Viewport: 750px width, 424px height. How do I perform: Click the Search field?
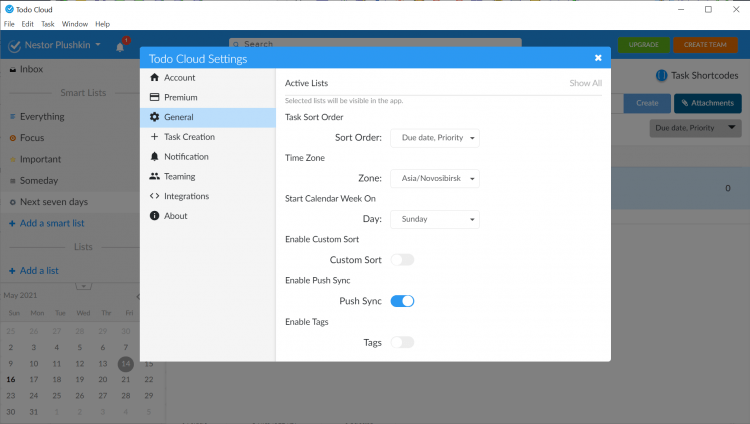(375, 43)
